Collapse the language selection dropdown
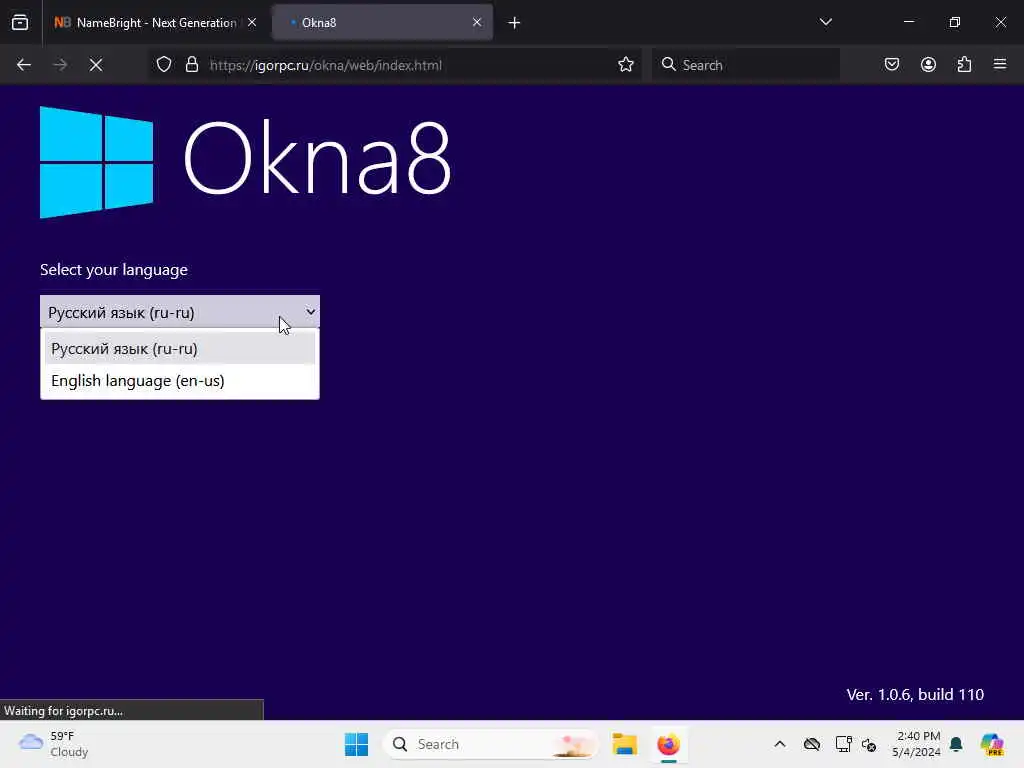The image size is (1024, 768). (x=180, y=312)
